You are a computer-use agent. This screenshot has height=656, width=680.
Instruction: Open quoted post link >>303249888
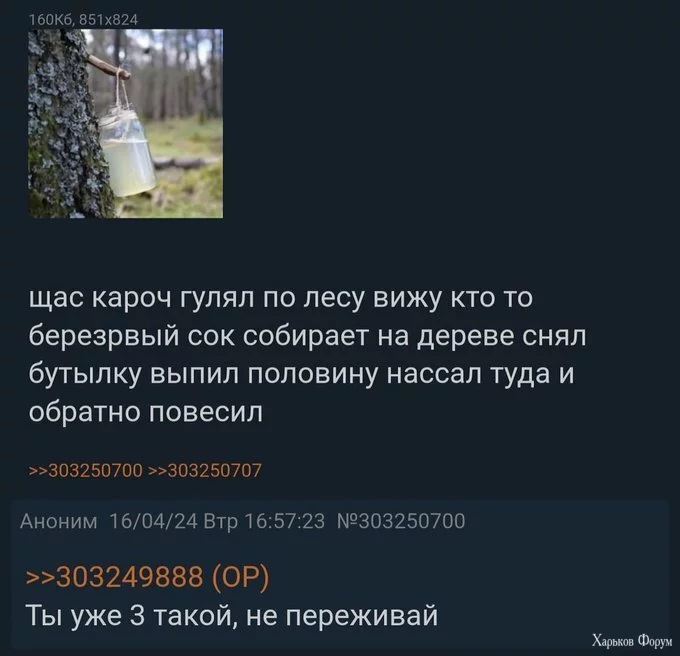(x=115, y=577)
